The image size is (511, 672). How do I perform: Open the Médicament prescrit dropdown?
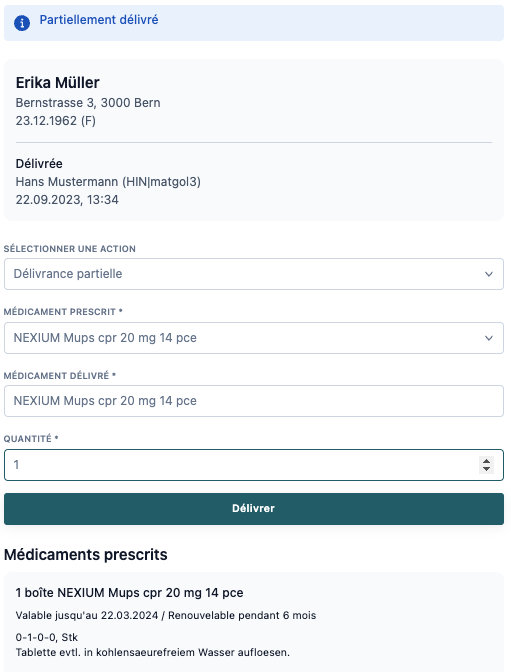tap(254, 338)
